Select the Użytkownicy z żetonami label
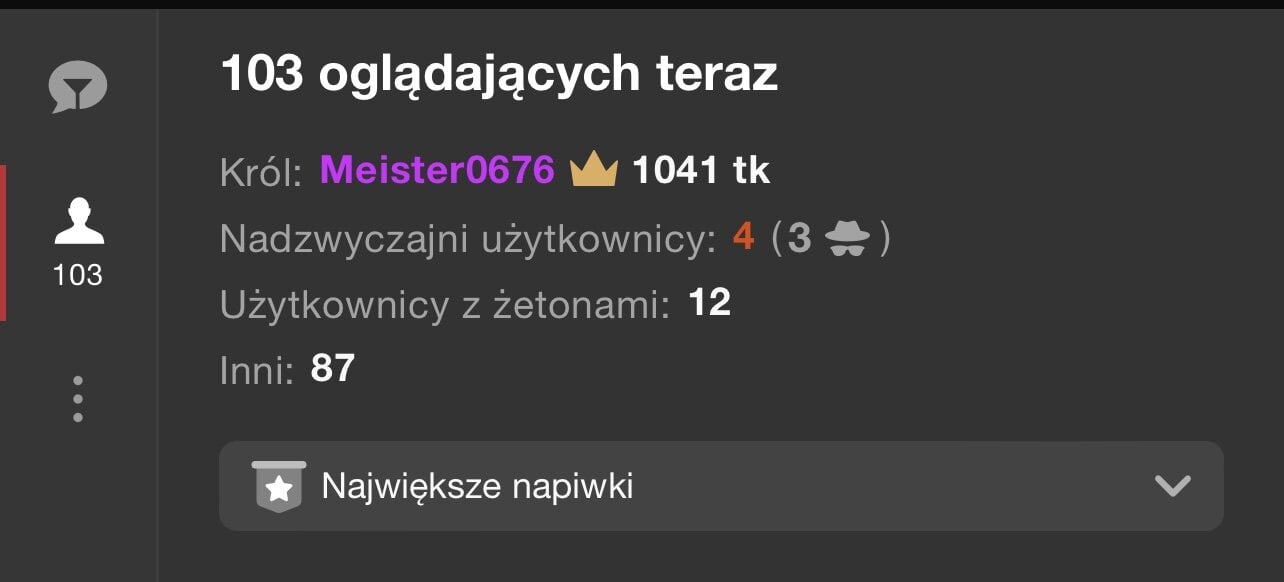 click(444, 305)
